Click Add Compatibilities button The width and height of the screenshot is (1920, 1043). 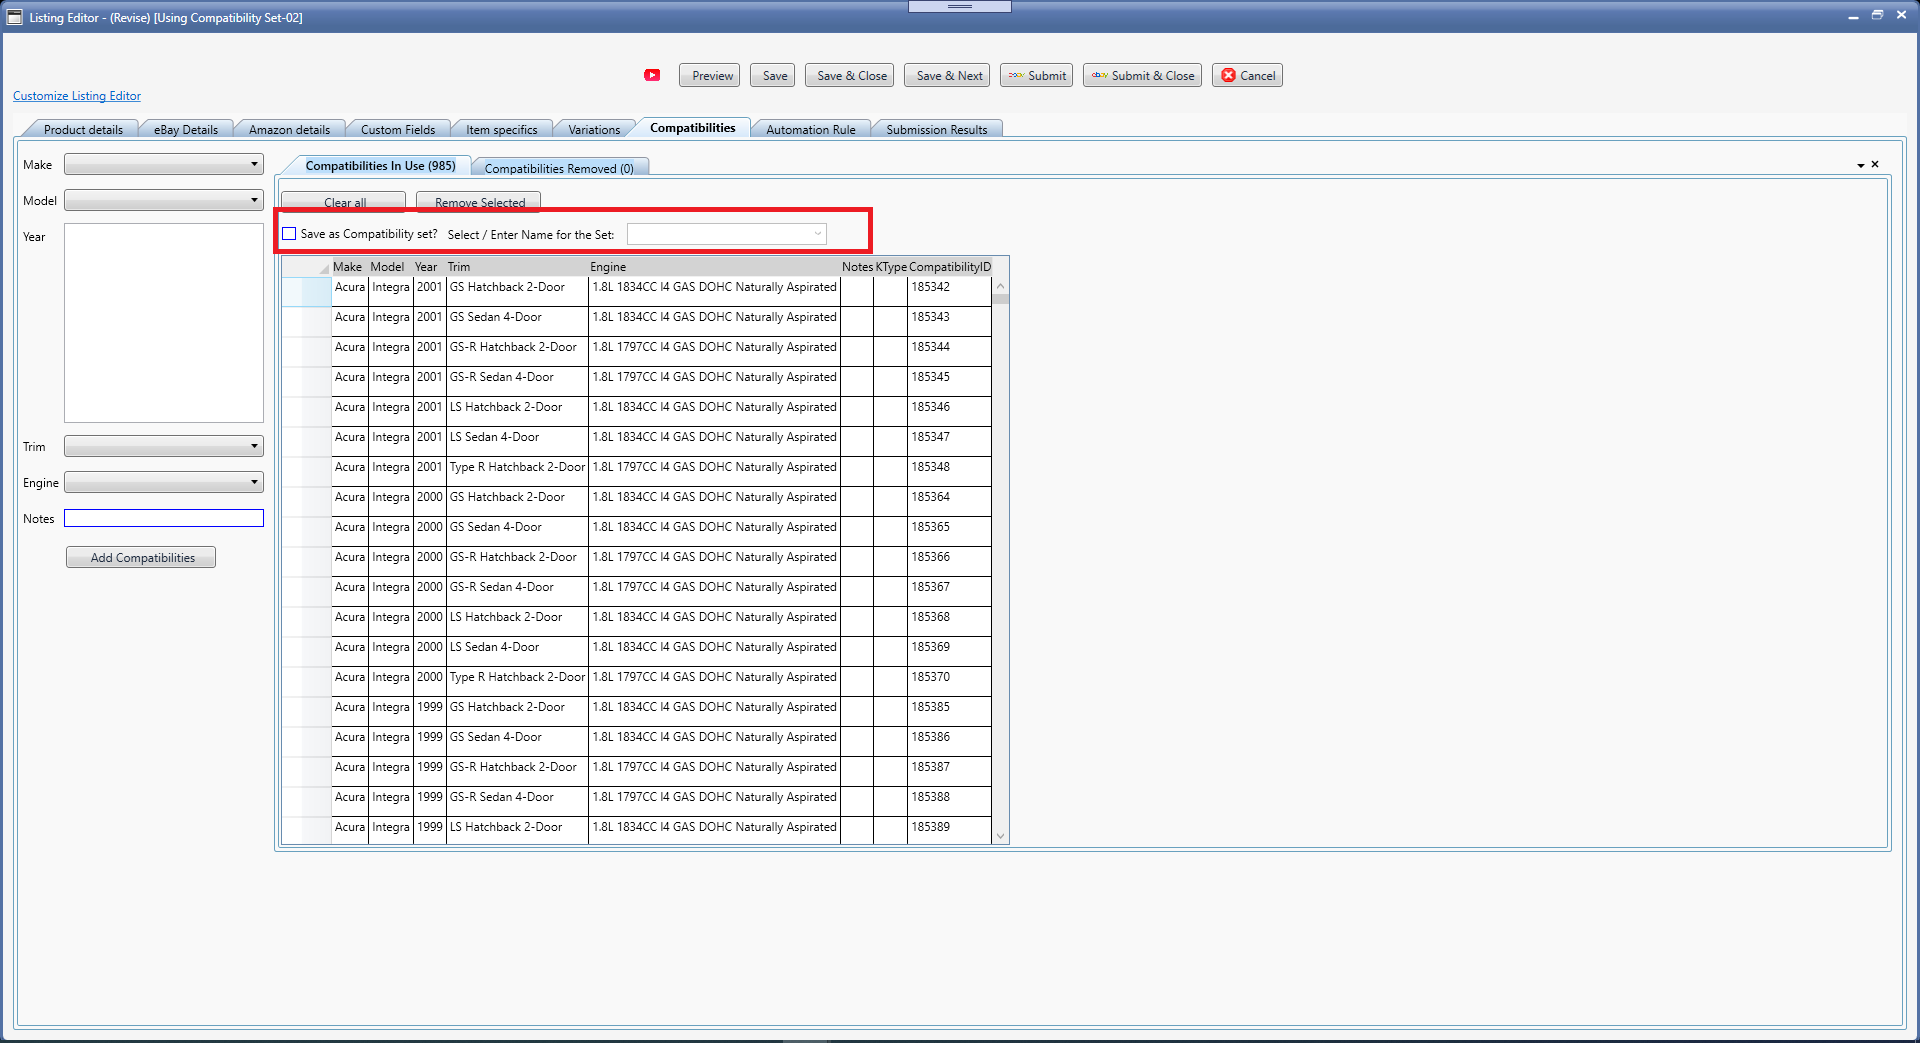(x=141, y=557)
